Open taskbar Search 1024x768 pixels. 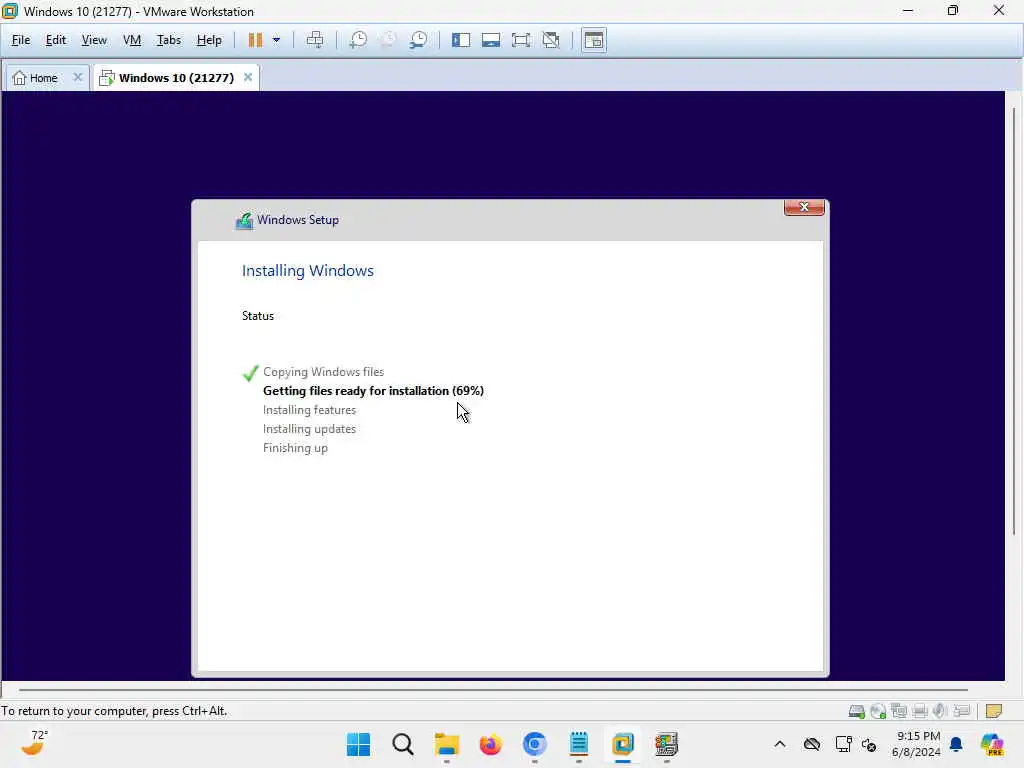click(x=402, y=744)
